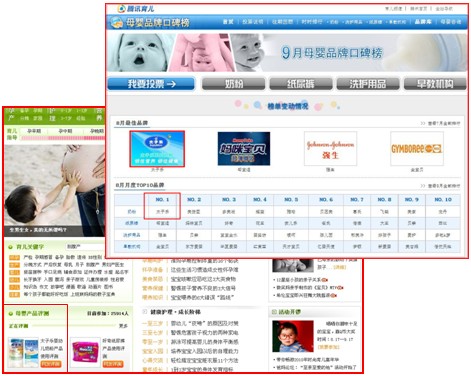The height and width of the screenshot is (376, 471).
Task: Click the baby with red glasses photo
Action: [x=293, y=336]
